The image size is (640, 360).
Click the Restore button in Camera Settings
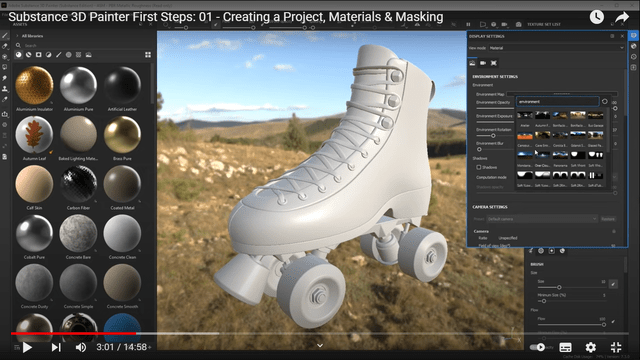point(608,219)
